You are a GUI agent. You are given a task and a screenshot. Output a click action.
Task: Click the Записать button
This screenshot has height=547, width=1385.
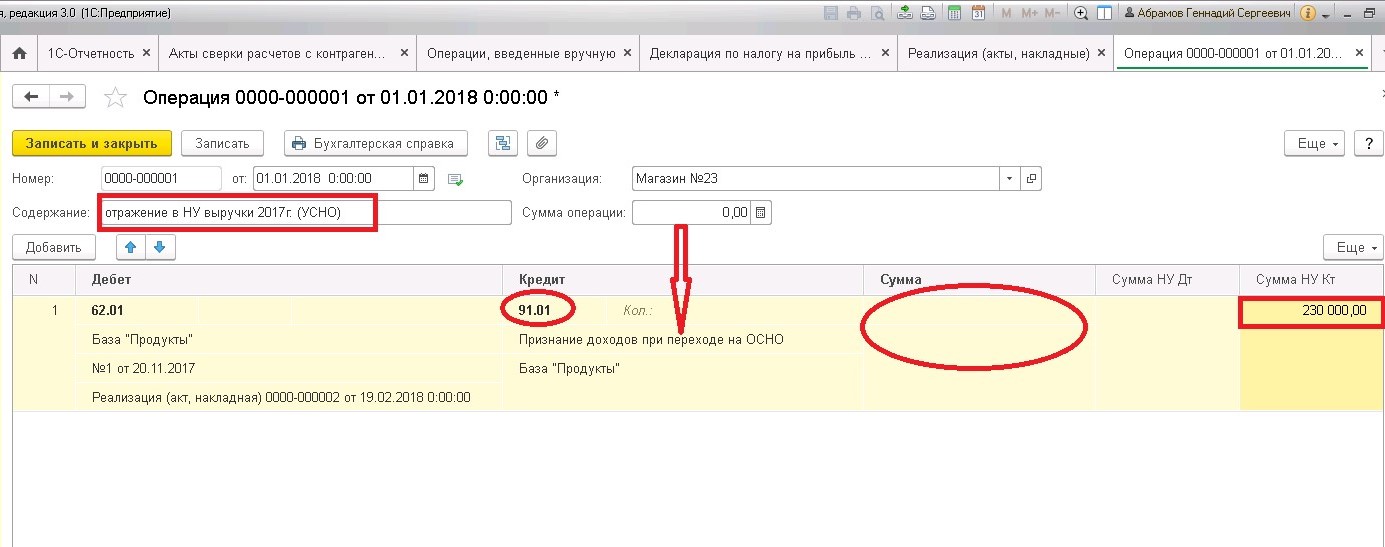point(222,143)
